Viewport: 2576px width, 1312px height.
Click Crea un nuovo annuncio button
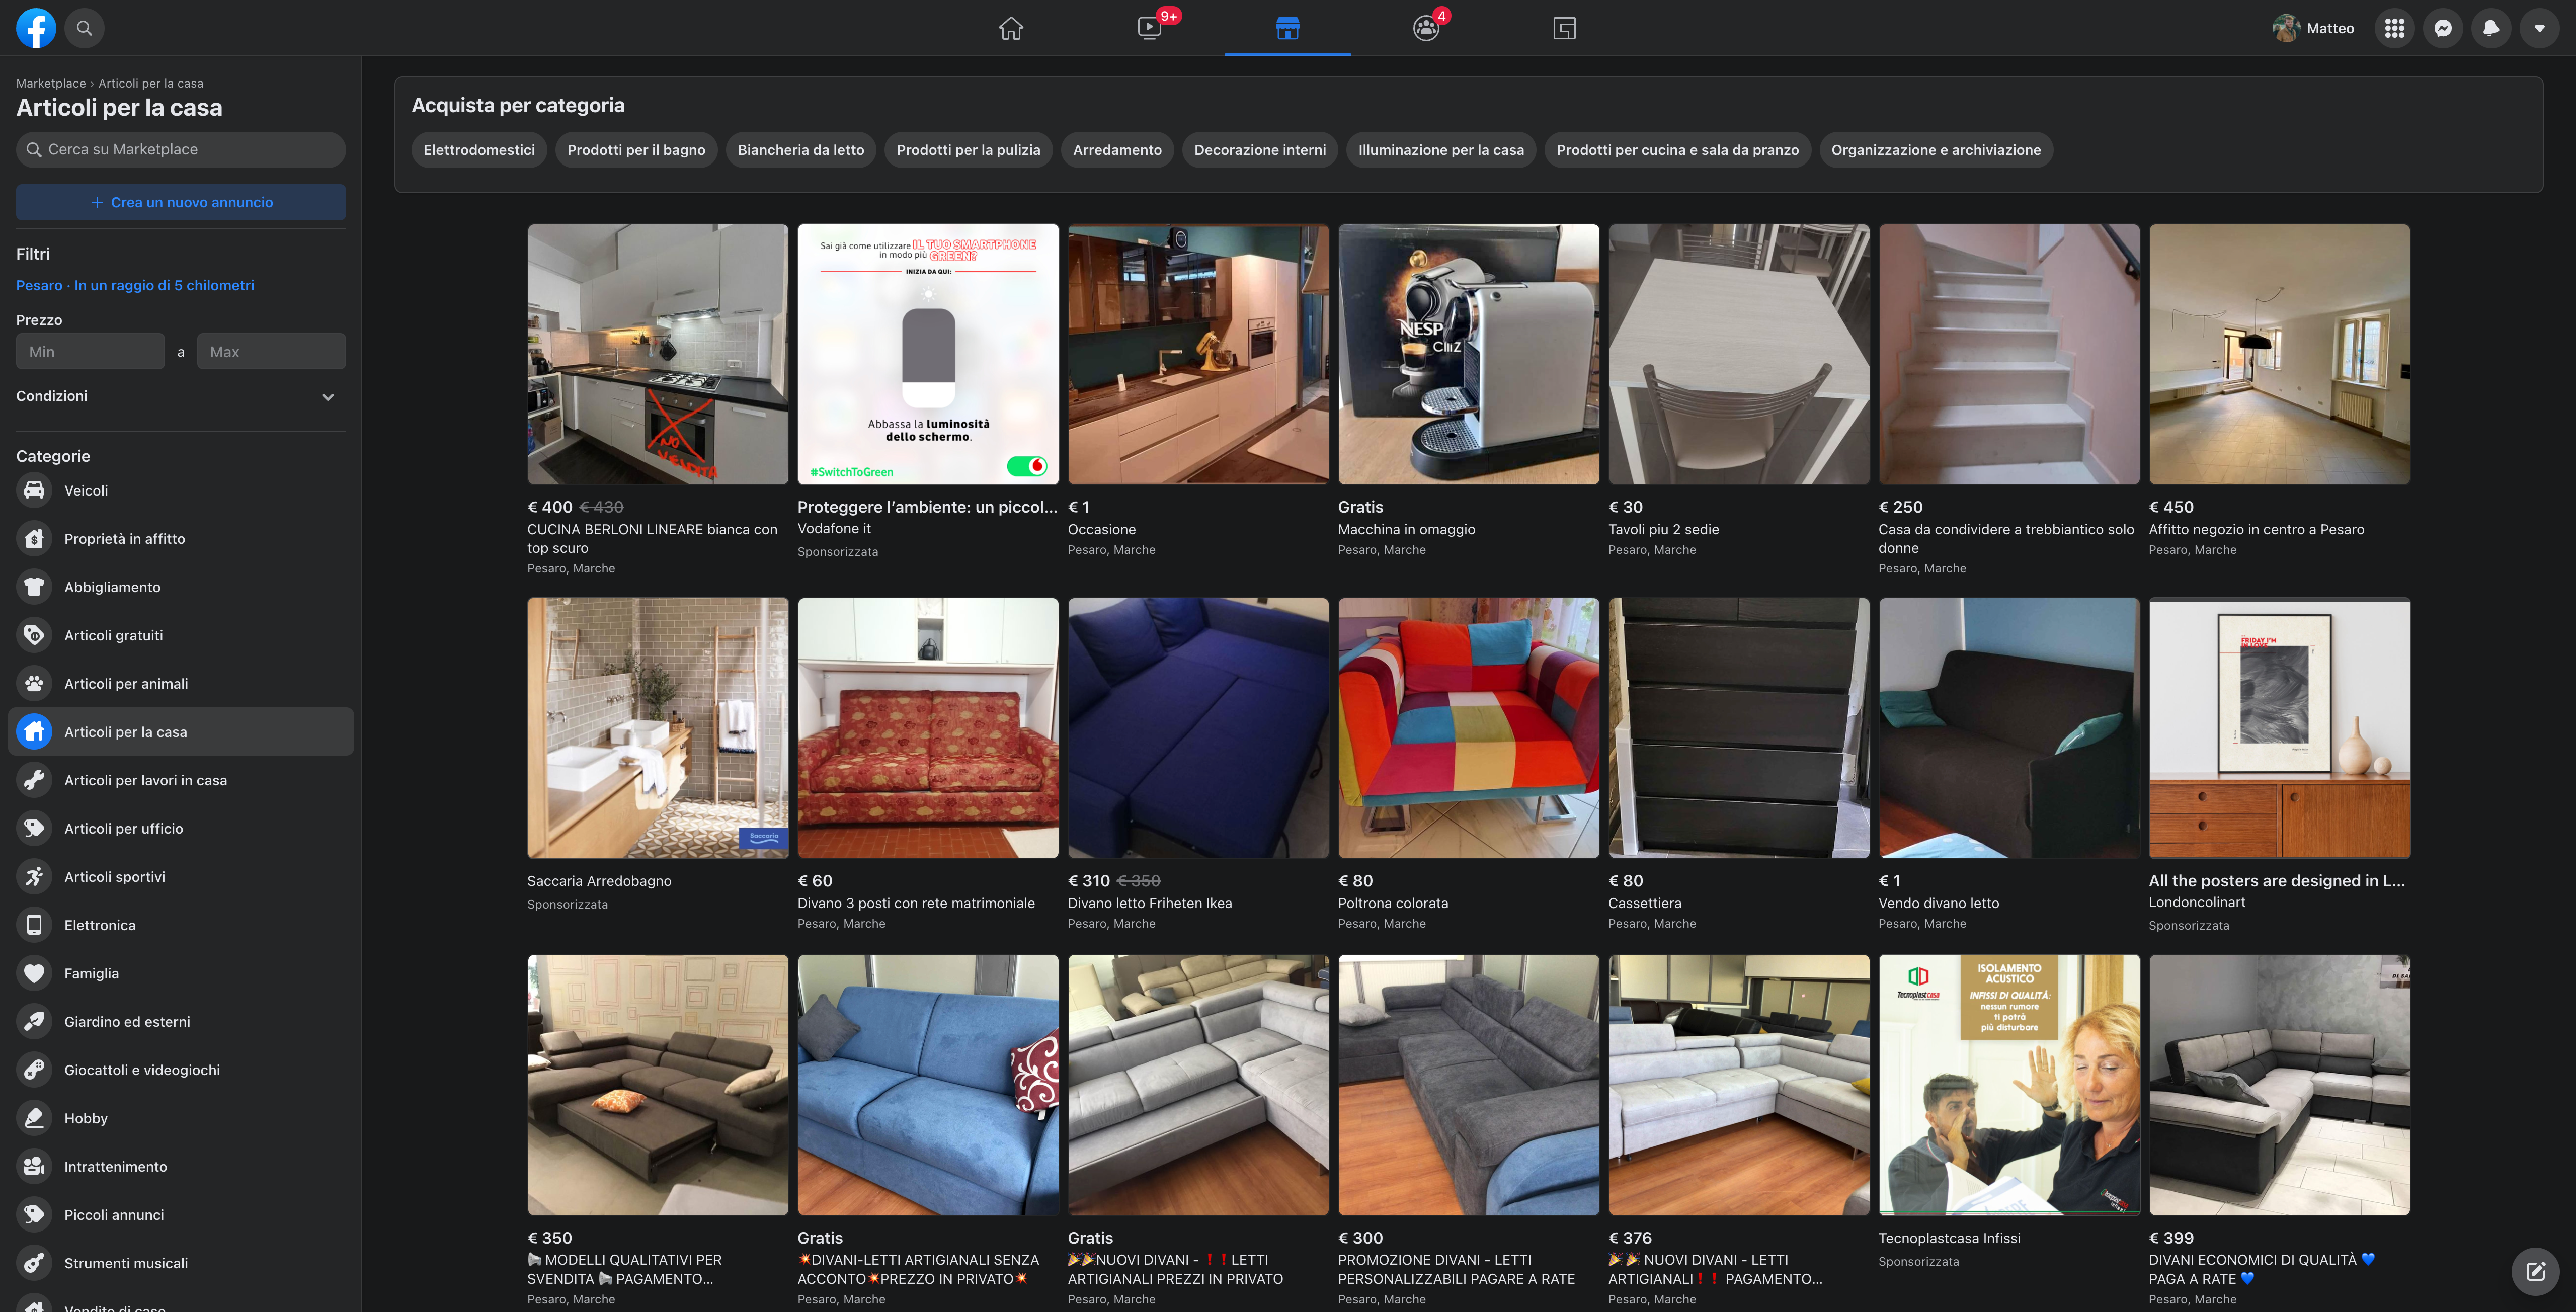tap(181, 202)
